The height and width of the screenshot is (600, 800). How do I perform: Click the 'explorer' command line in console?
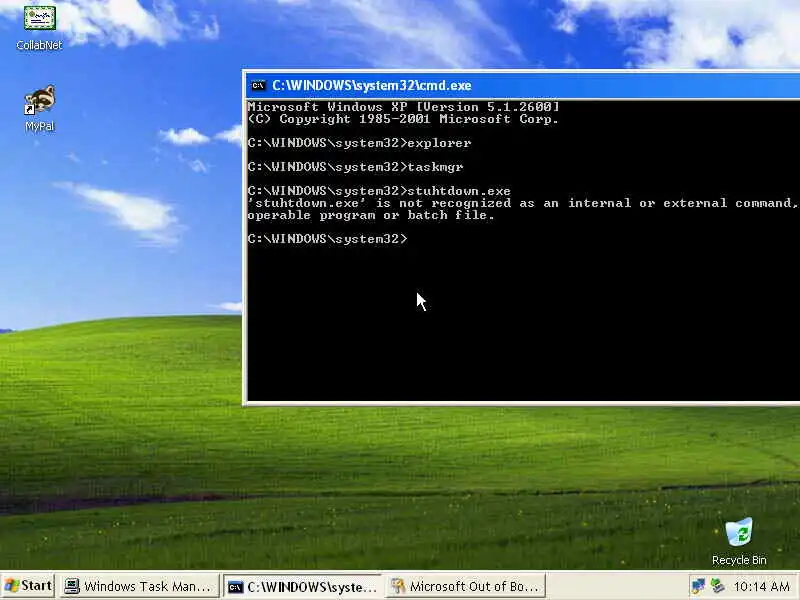tap(359, 143)
